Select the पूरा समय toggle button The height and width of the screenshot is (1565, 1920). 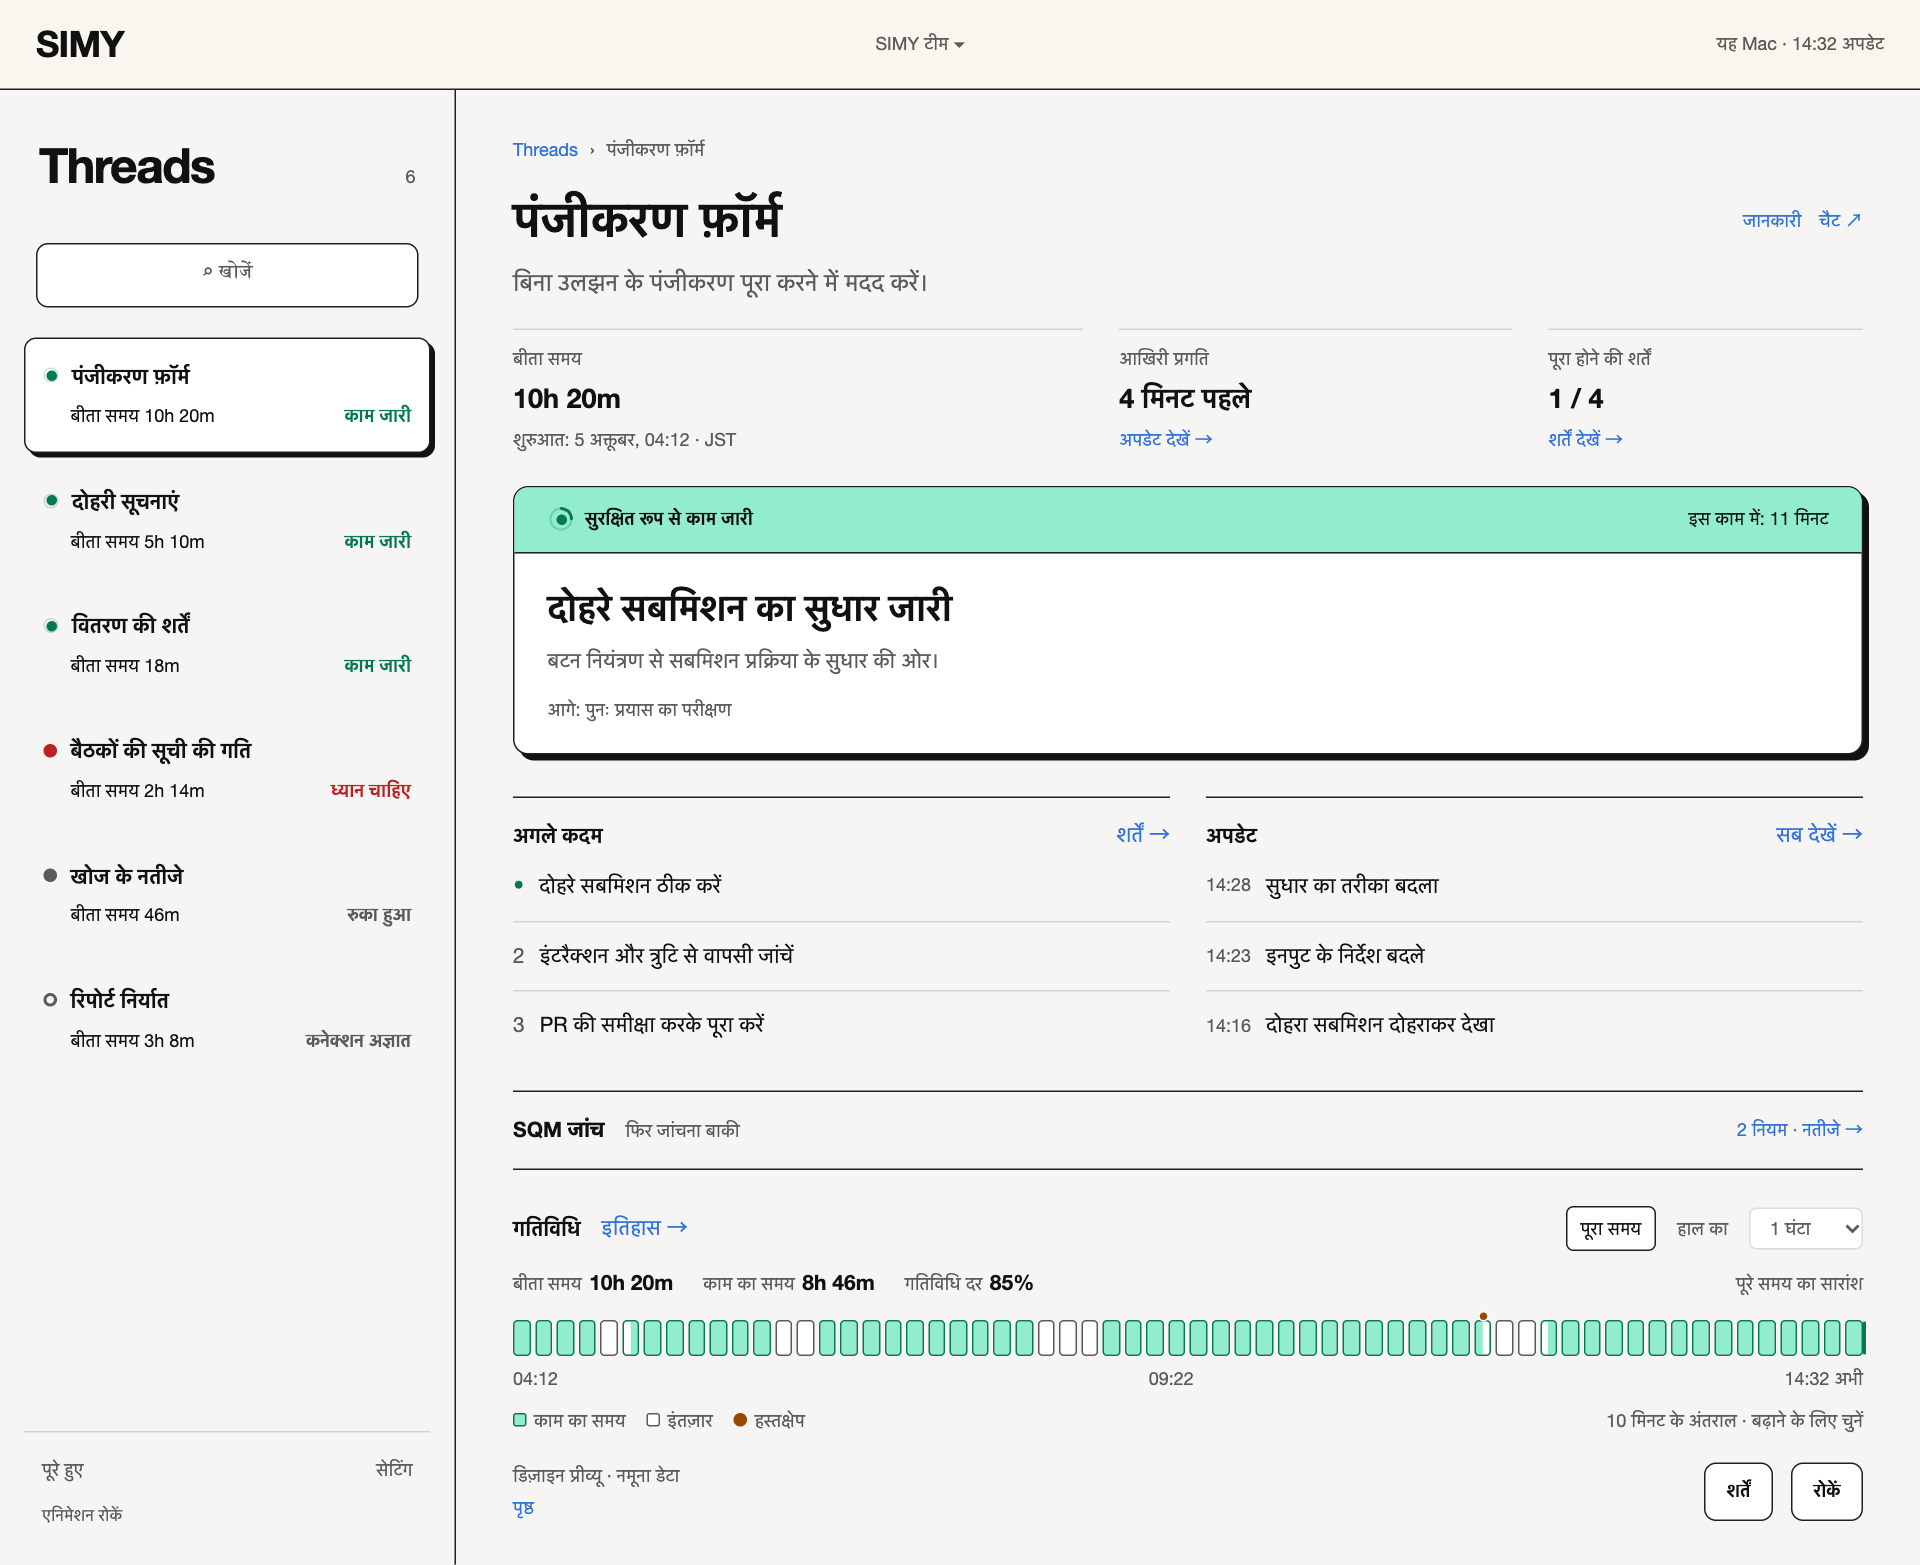(x=1610, y=1228)
